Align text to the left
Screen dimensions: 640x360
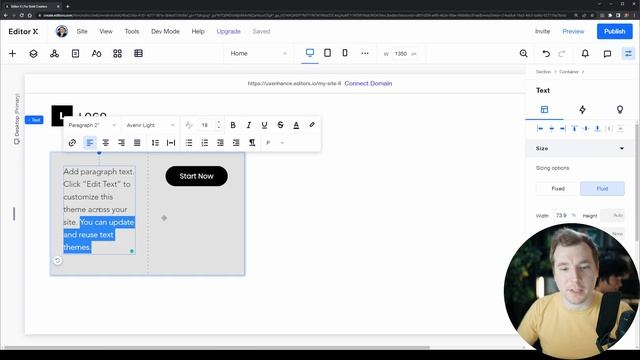point(90,142)
